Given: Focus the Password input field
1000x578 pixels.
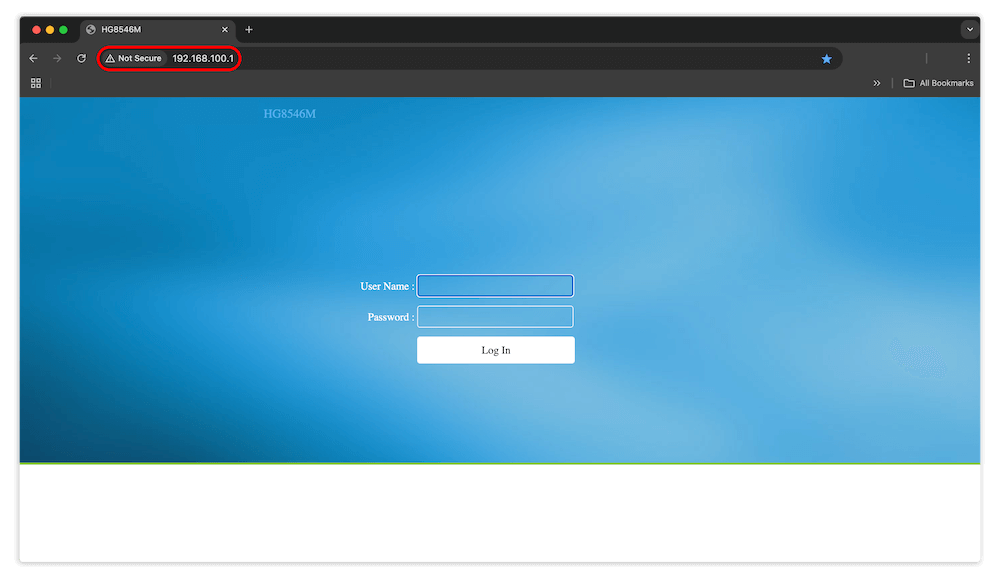Looking at the screenshot, I should pos(495,317).
